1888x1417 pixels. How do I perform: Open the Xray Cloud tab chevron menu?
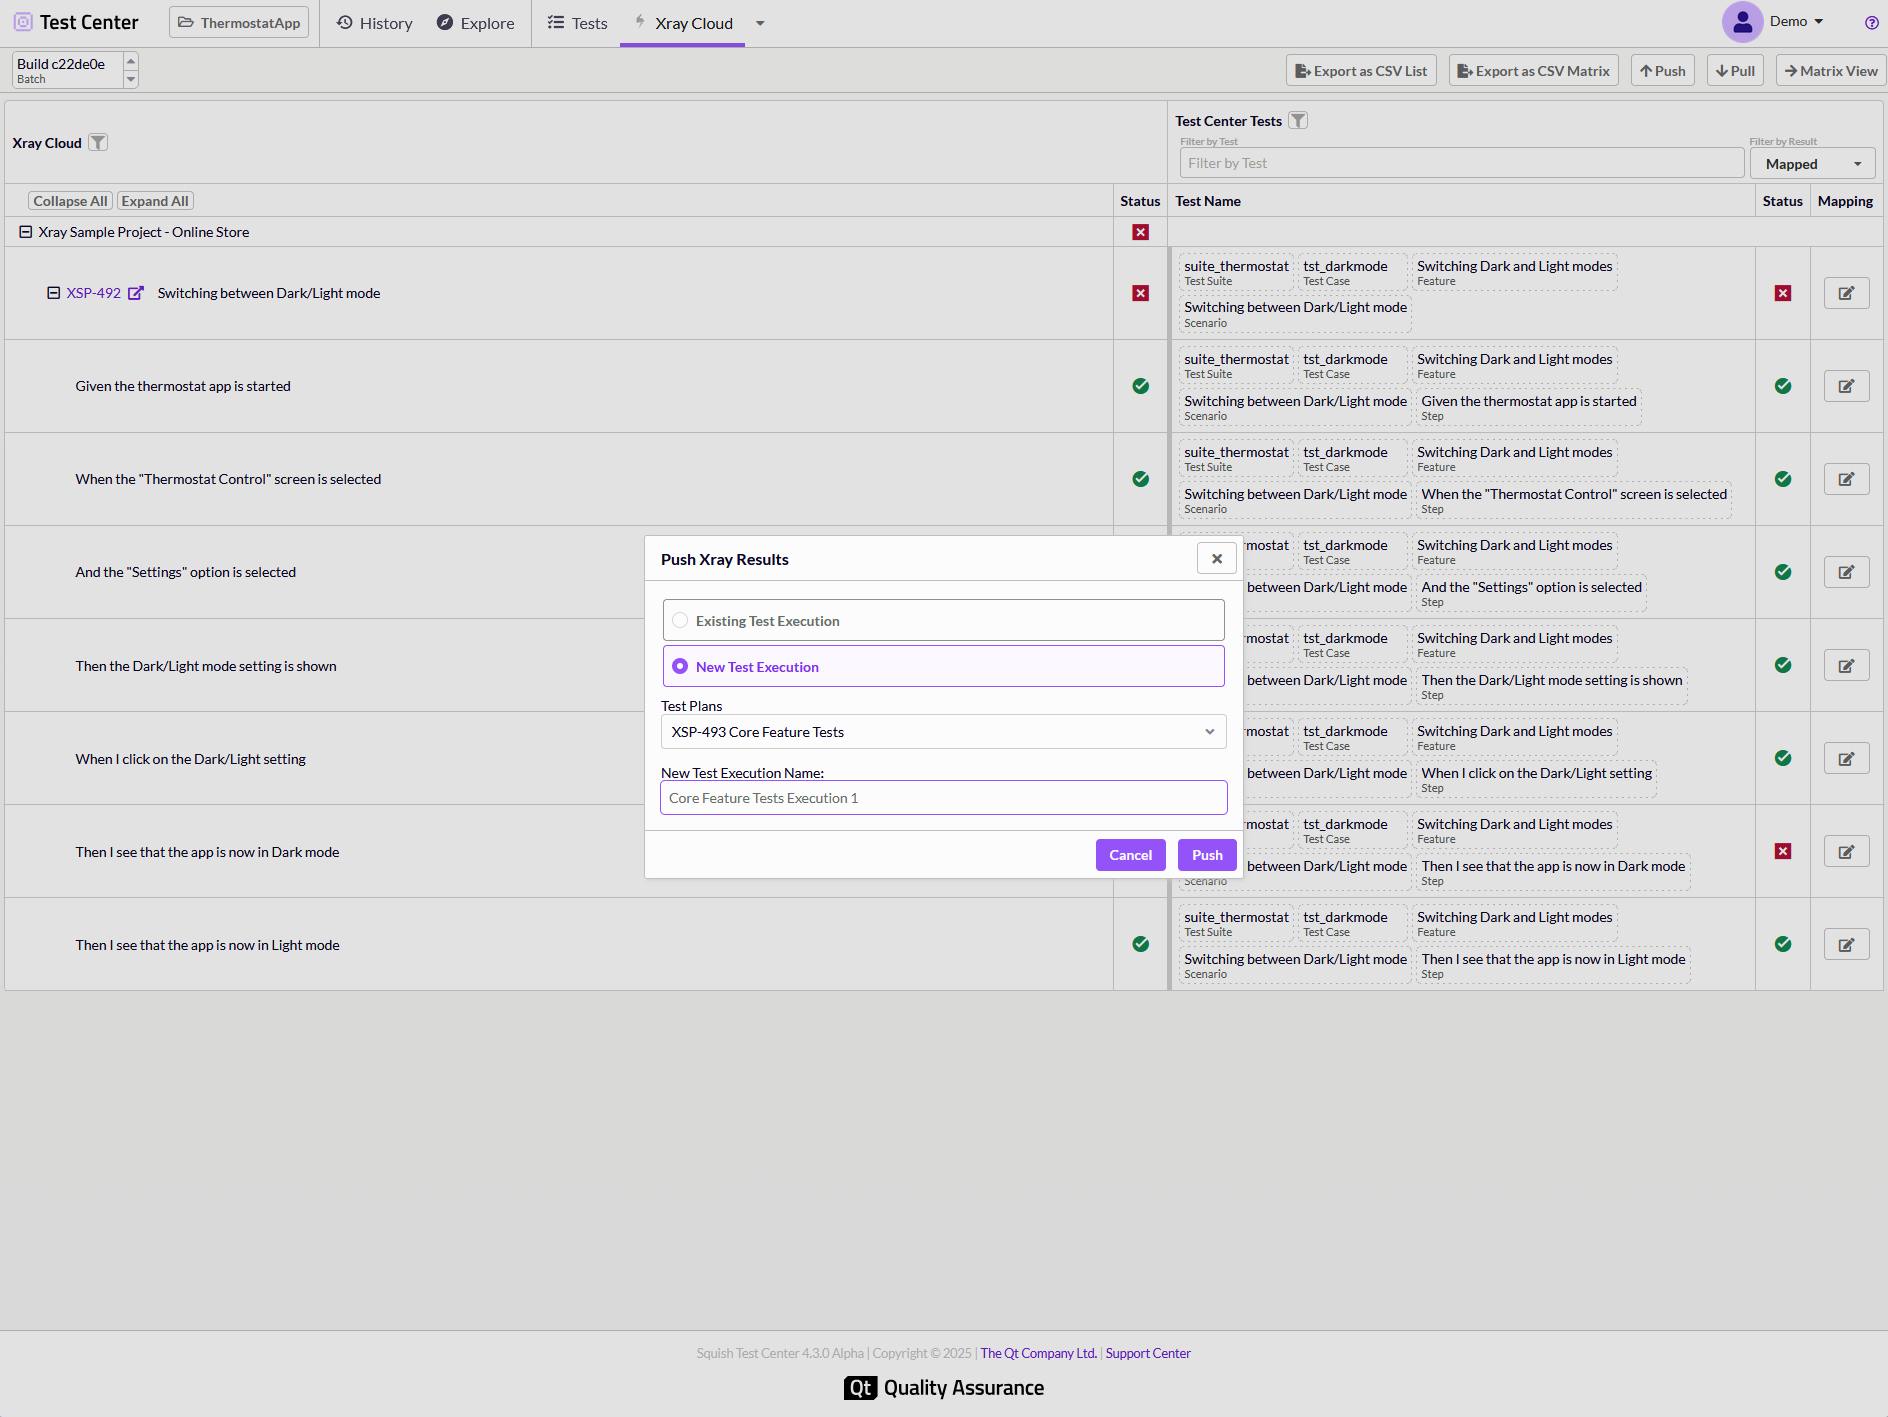pos(760,23)
